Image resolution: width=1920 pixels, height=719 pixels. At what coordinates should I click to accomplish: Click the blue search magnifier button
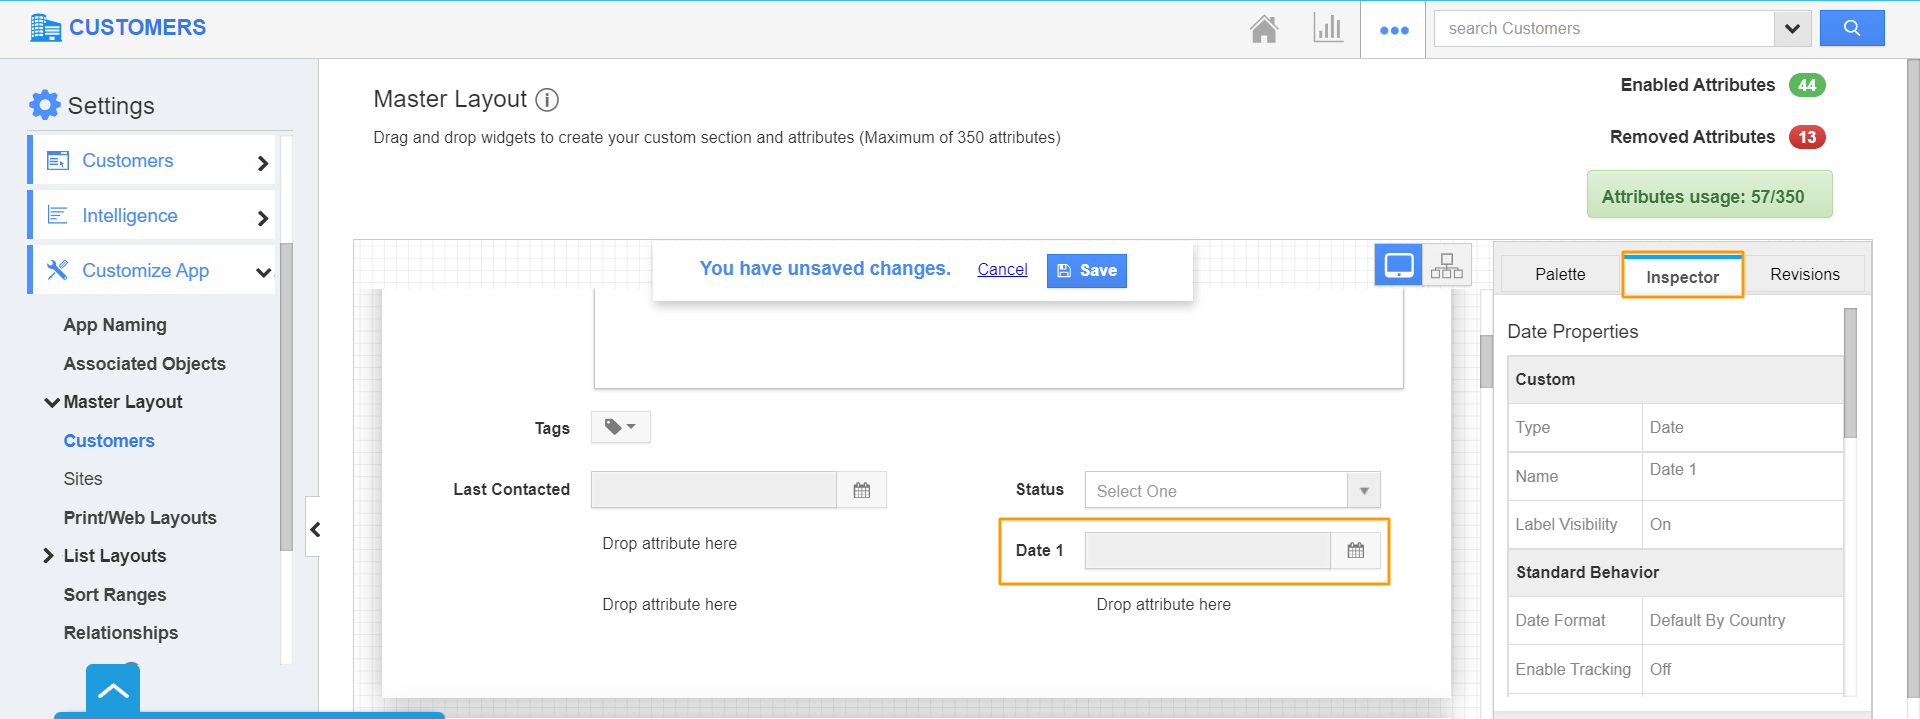pos(1851,29)
